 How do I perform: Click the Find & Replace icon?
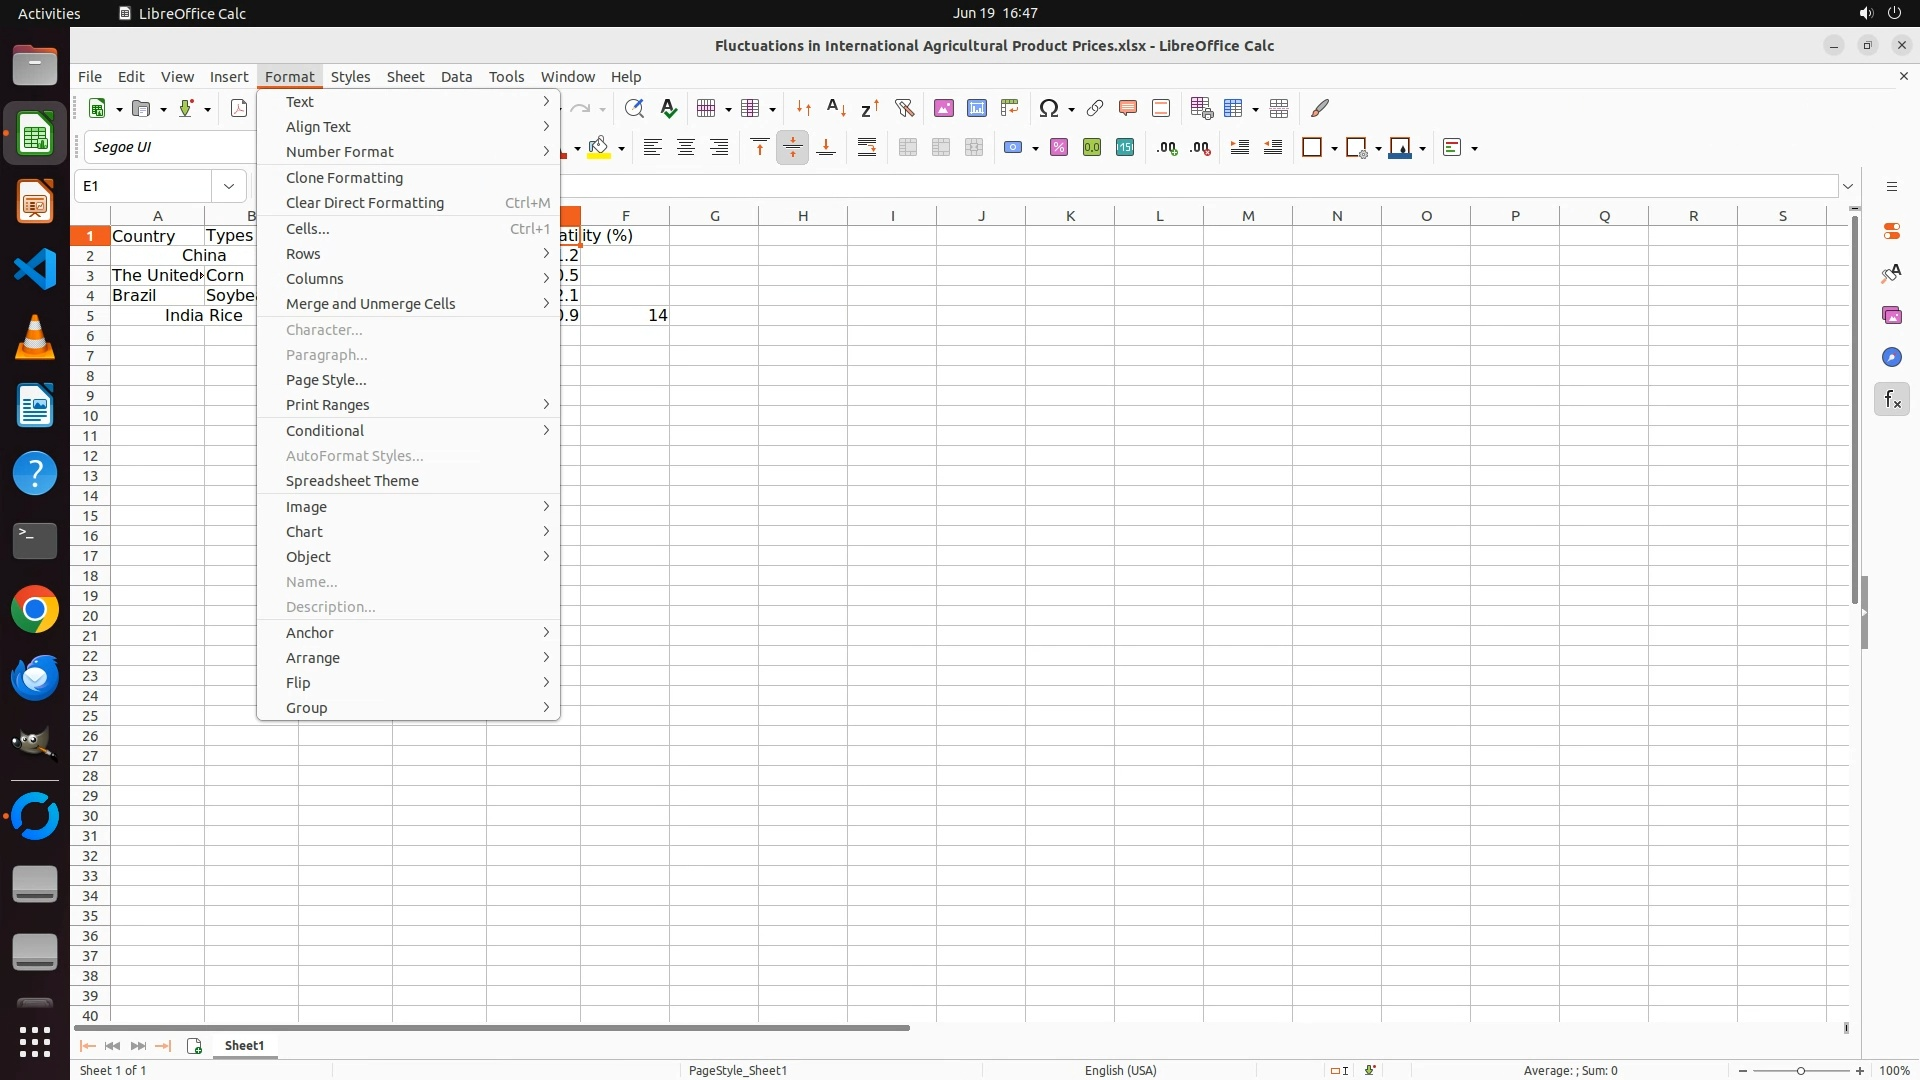coord(634,108)
